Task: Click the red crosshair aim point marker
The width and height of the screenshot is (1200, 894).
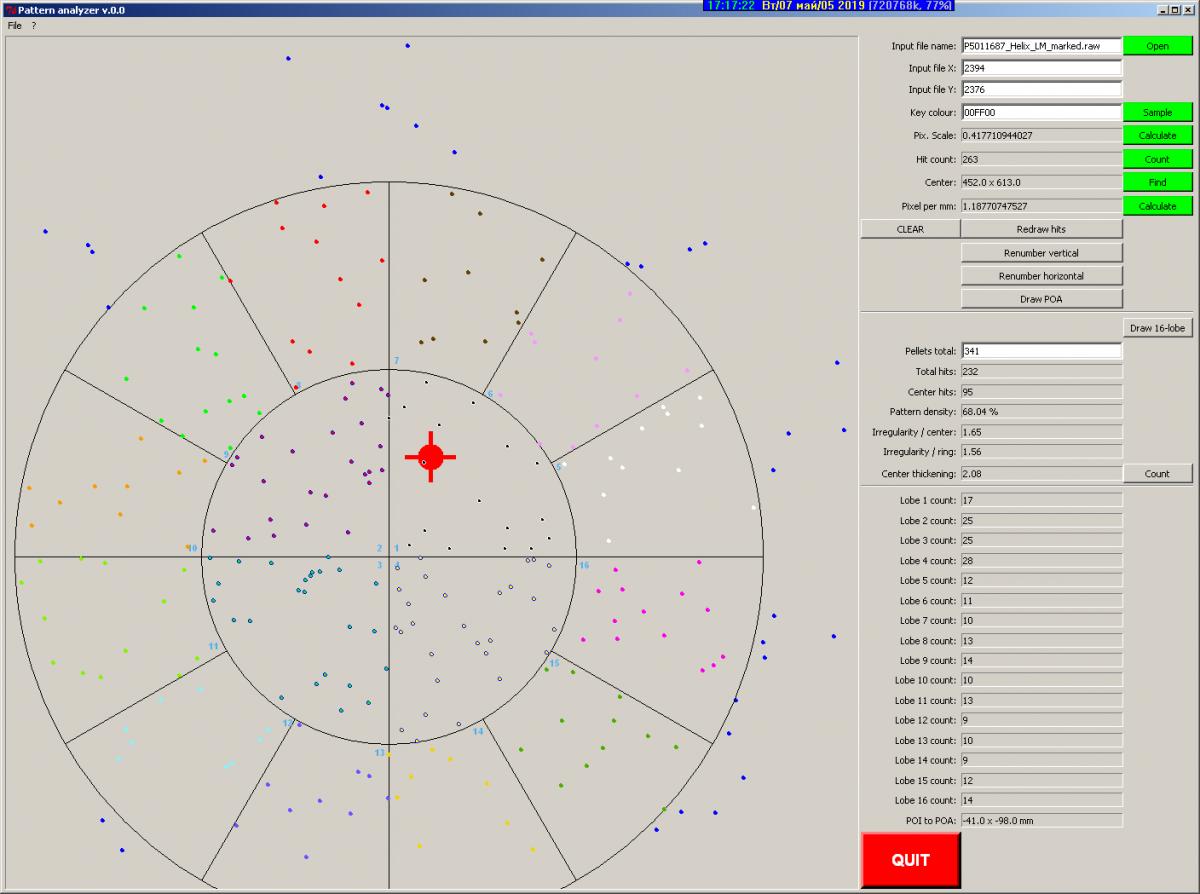Action: 430,457
